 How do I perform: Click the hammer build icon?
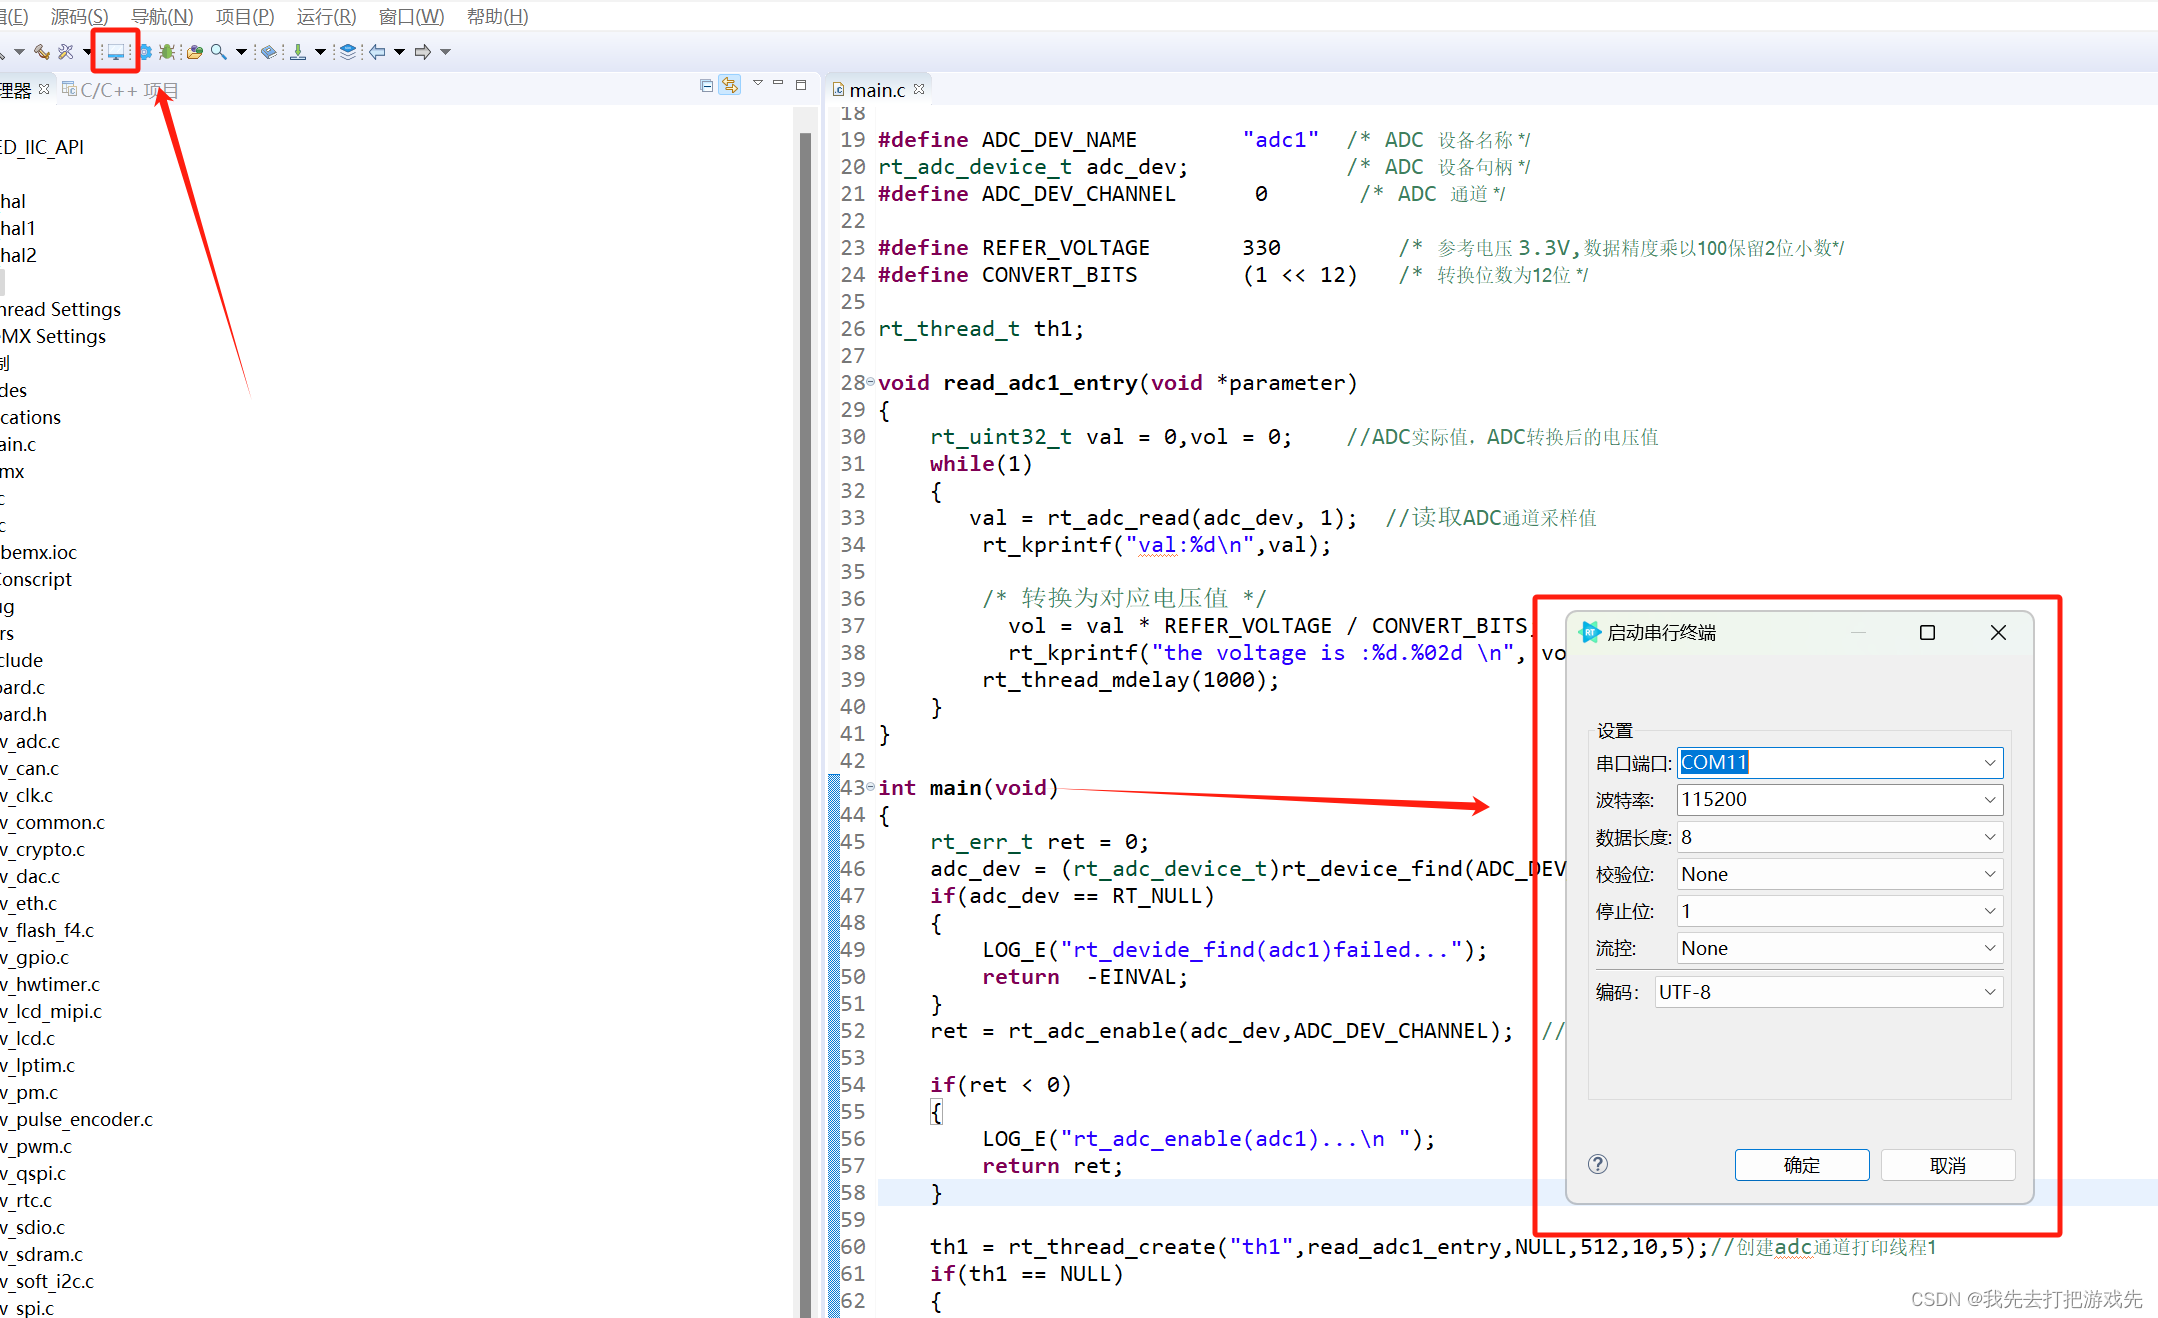41,51
